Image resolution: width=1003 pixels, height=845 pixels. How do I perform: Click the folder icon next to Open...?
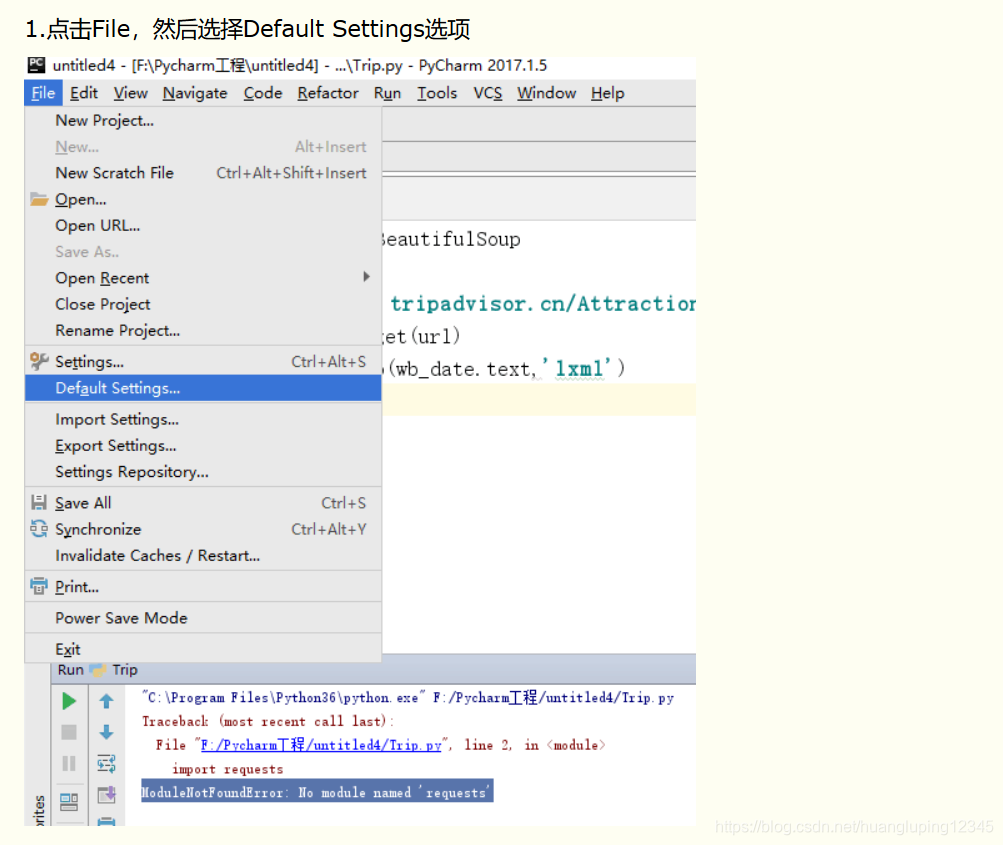[39, 200]
